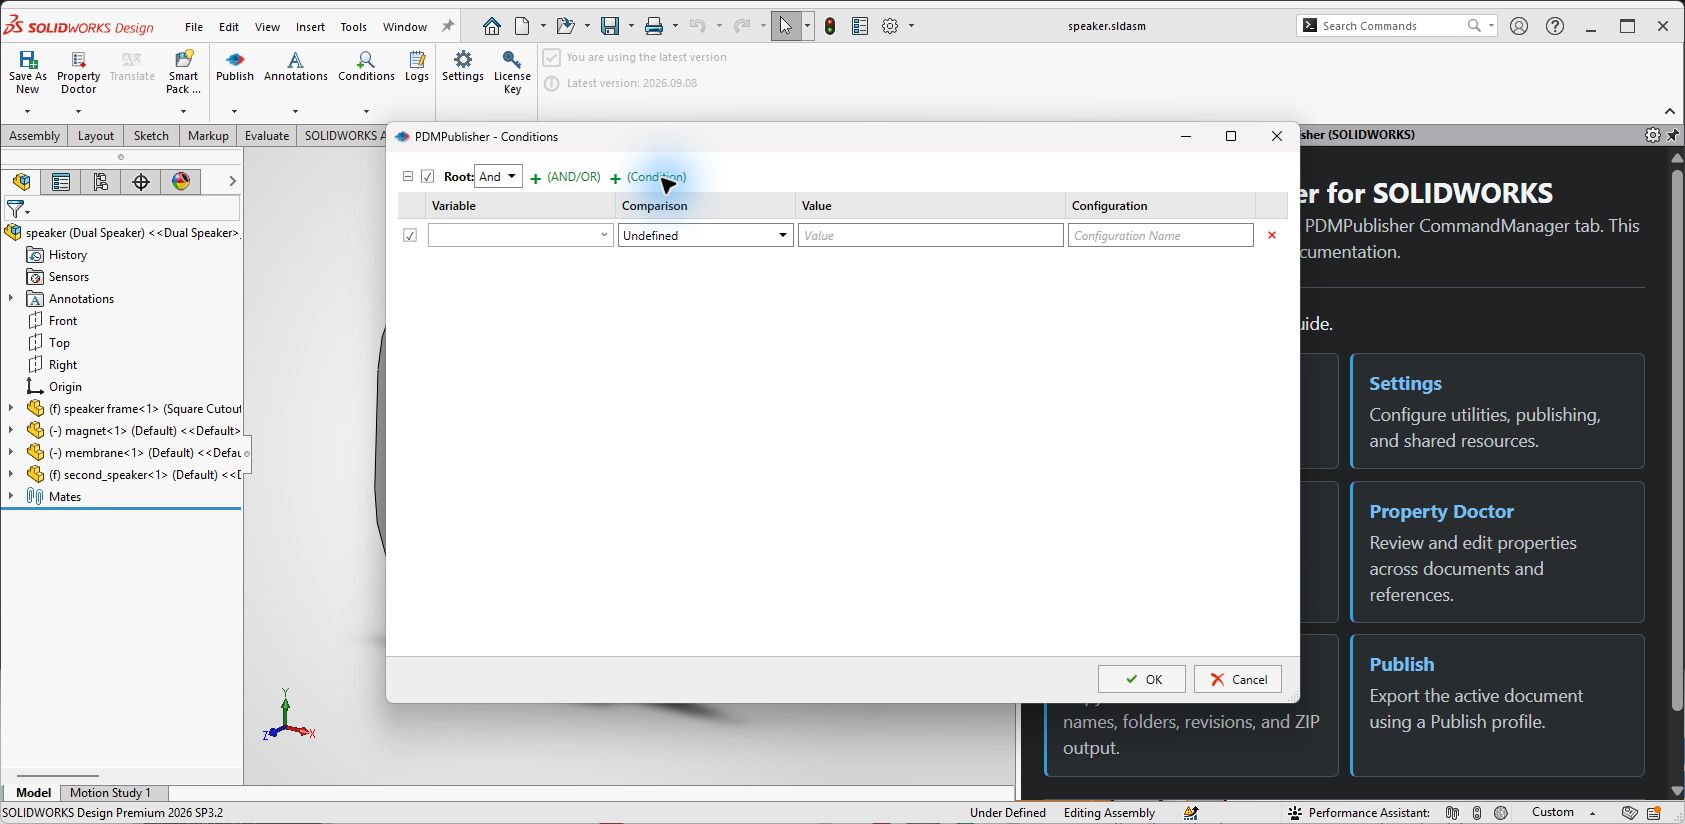Delete the condition row with red X
1685x824 pixels.
click(1272, 235)
